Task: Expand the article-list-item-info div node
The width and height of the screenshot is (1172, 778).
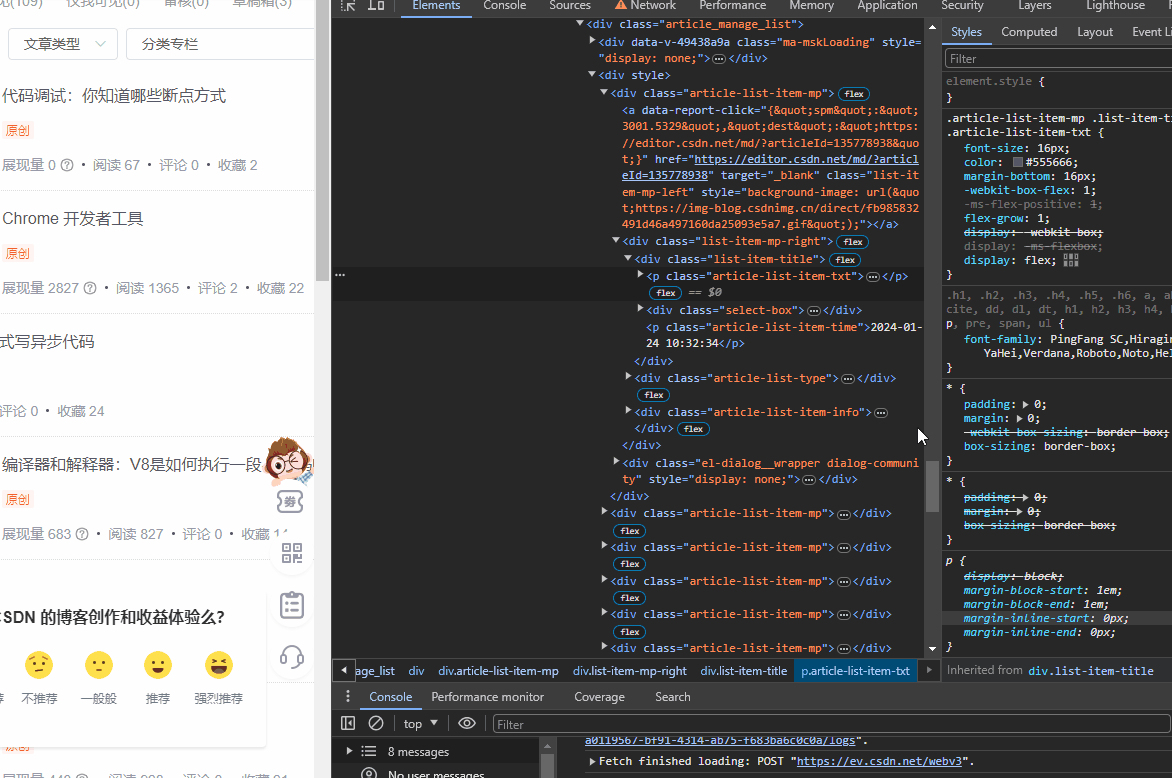Action: pyautogui.click(x=628, y=410)
